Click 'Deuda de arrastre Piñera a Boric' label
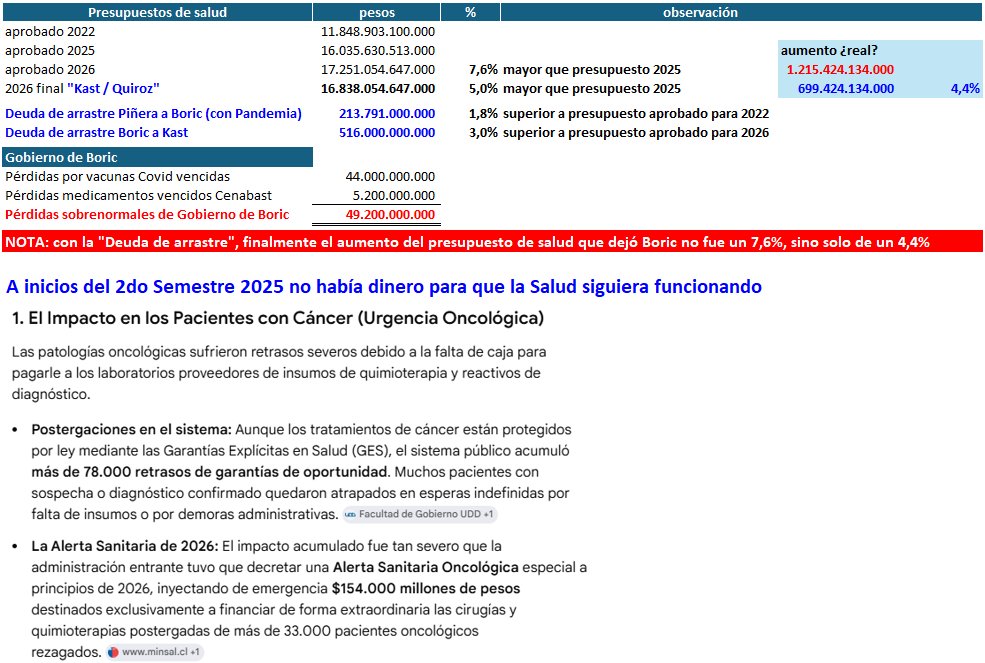The height and width of the screenshot is (663, 985). click(153, 113)
